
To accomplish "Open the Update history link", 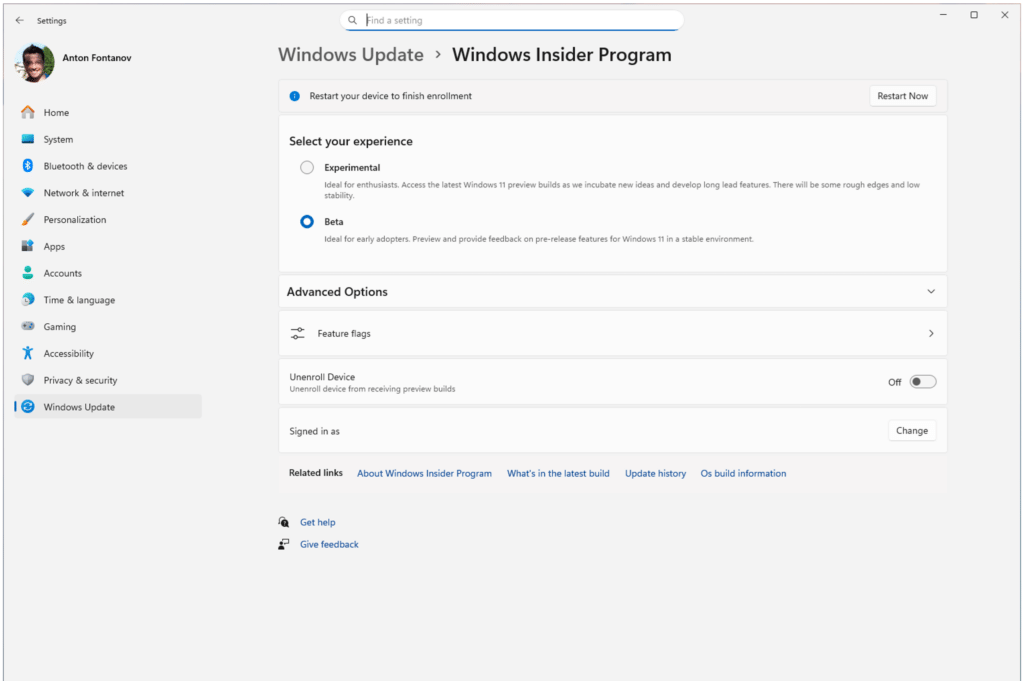I will click(x=655, y=473).
